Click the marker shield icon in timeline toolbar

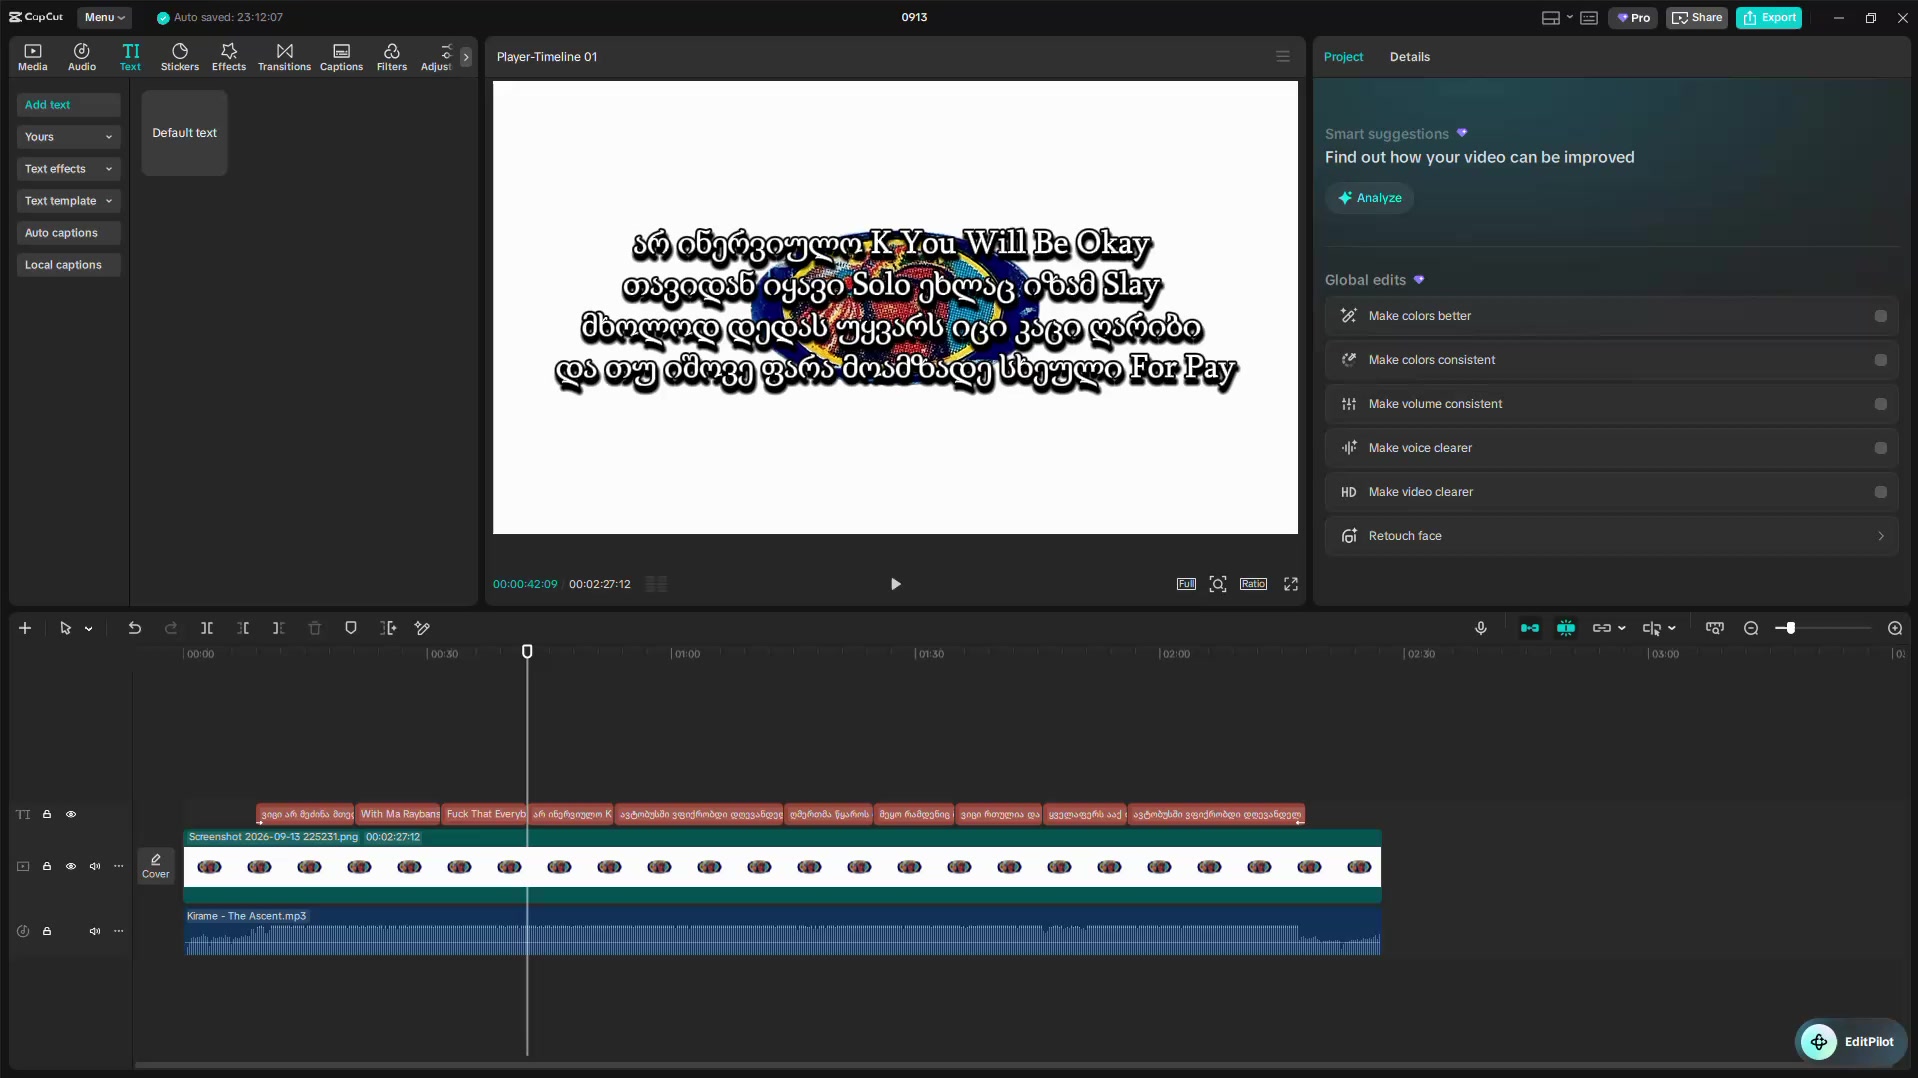pyautogui.click(x=351, y=628)
